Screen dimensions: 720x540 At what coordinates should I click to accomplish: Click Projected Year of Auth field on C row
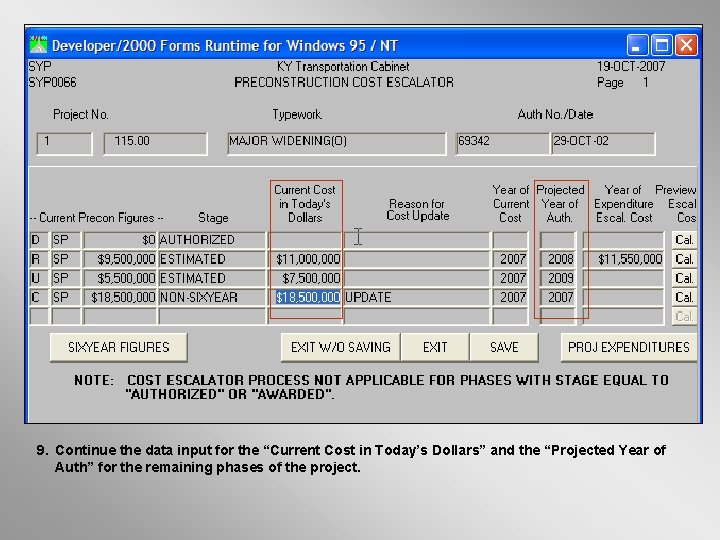558,298
